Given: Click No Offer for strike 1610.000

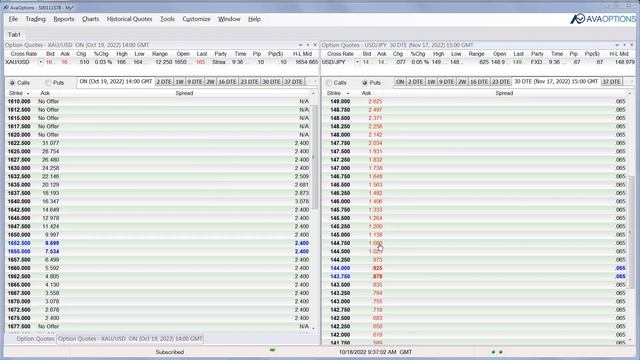Looking at the screenshot, I should point(49,102).
